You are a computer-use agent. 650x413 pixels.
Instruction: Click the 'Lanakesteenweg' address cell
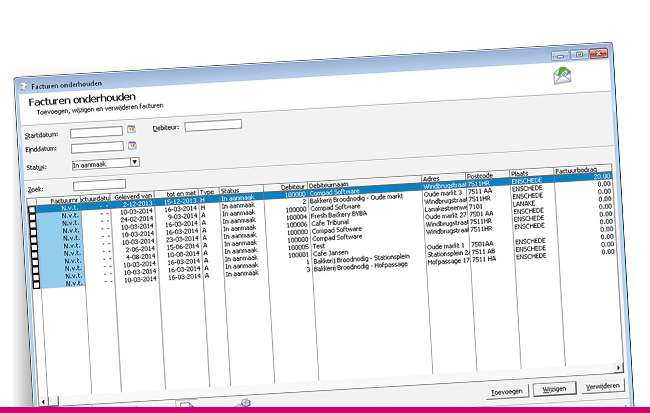coord(446,209)
